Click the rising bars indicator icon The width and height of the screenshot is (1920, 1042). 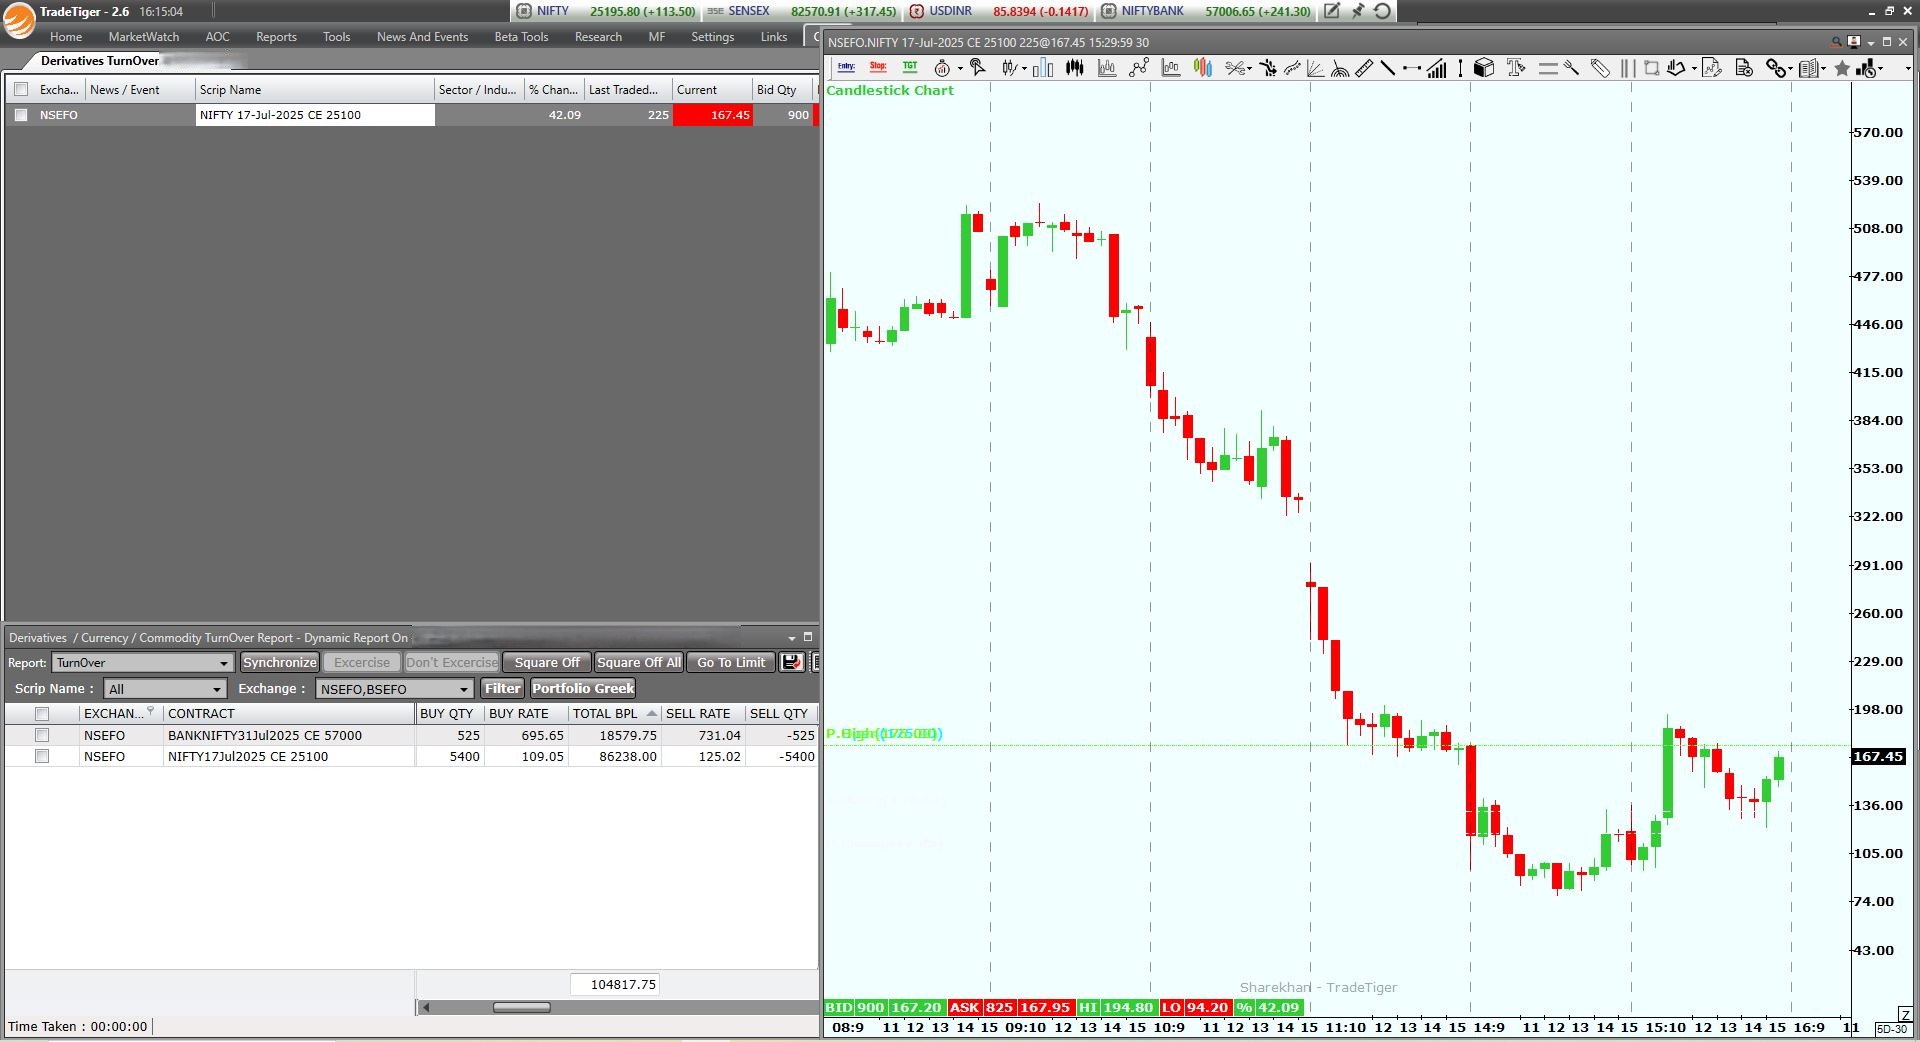pos(1437,68)
